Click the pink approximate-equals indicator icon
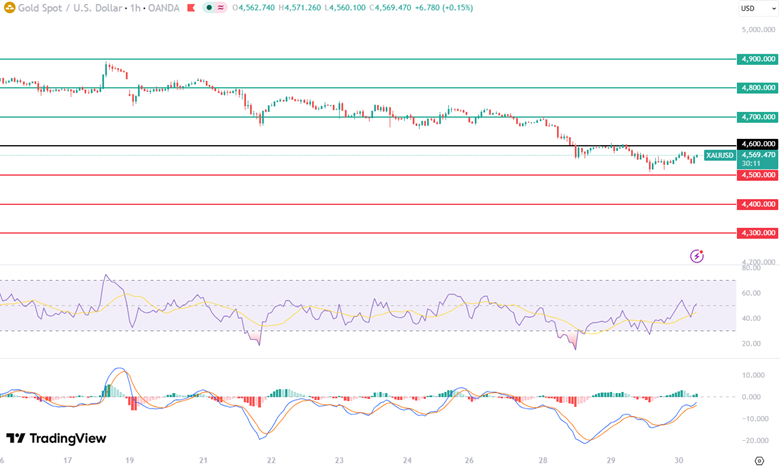780x466 pixels. [220, 8]
